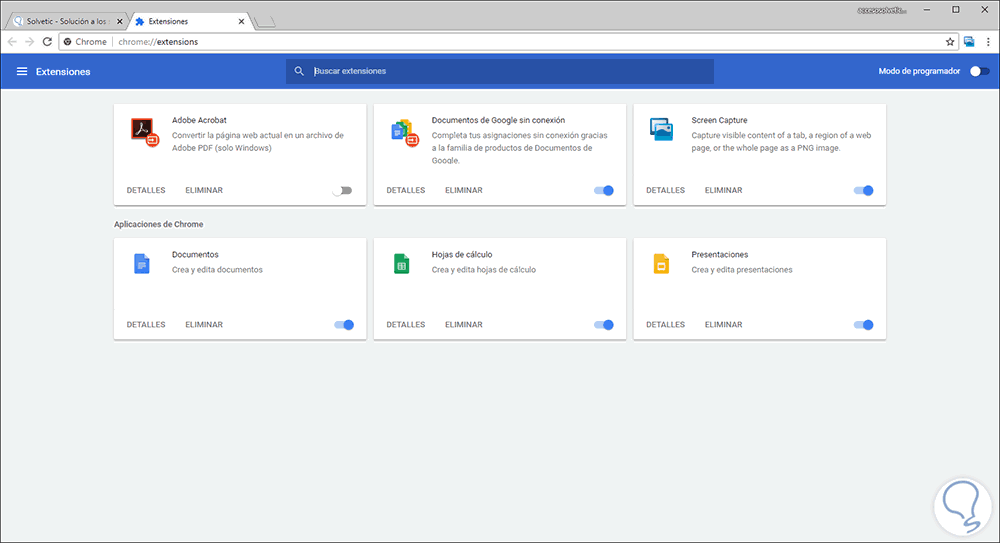Bookmark this page with the star icon
The height and width of the screenshot is (543, 1000).
pyautogui.click(x=950, y=42)
